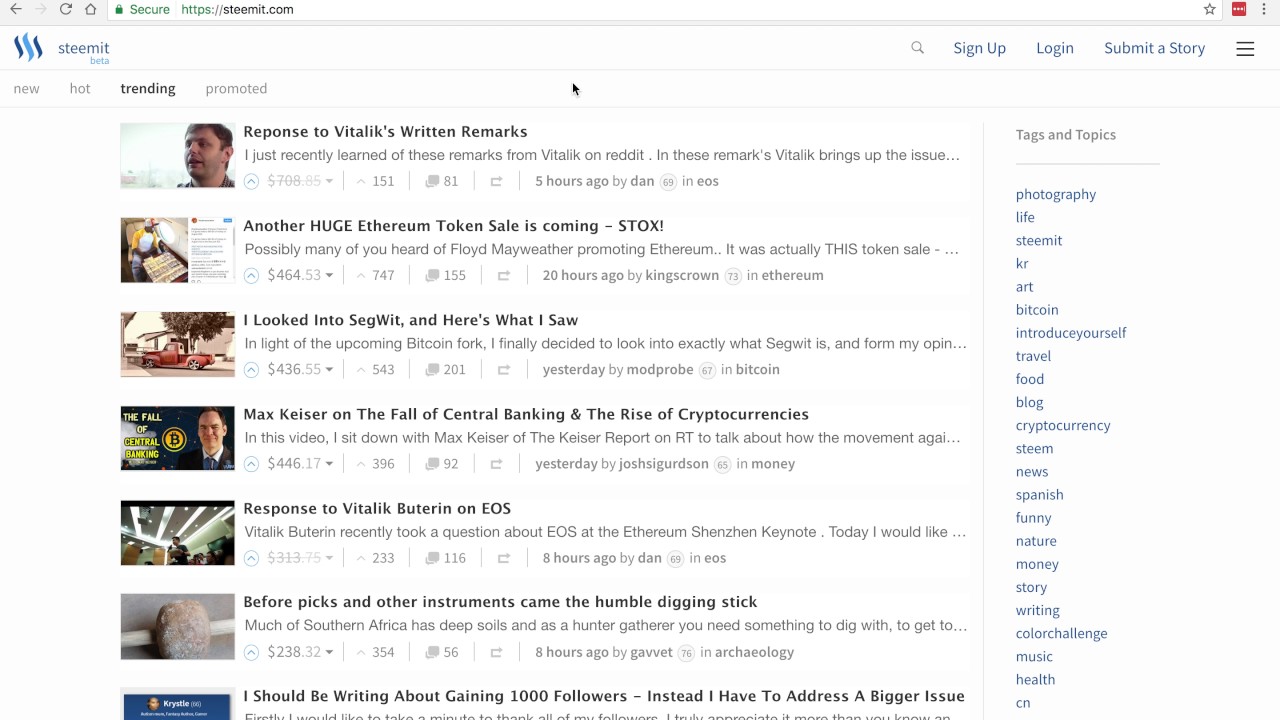This screenshot has height=720, width=1280.
Task: Open comments icon showing 92 replies
Action: tap(432, 463)
